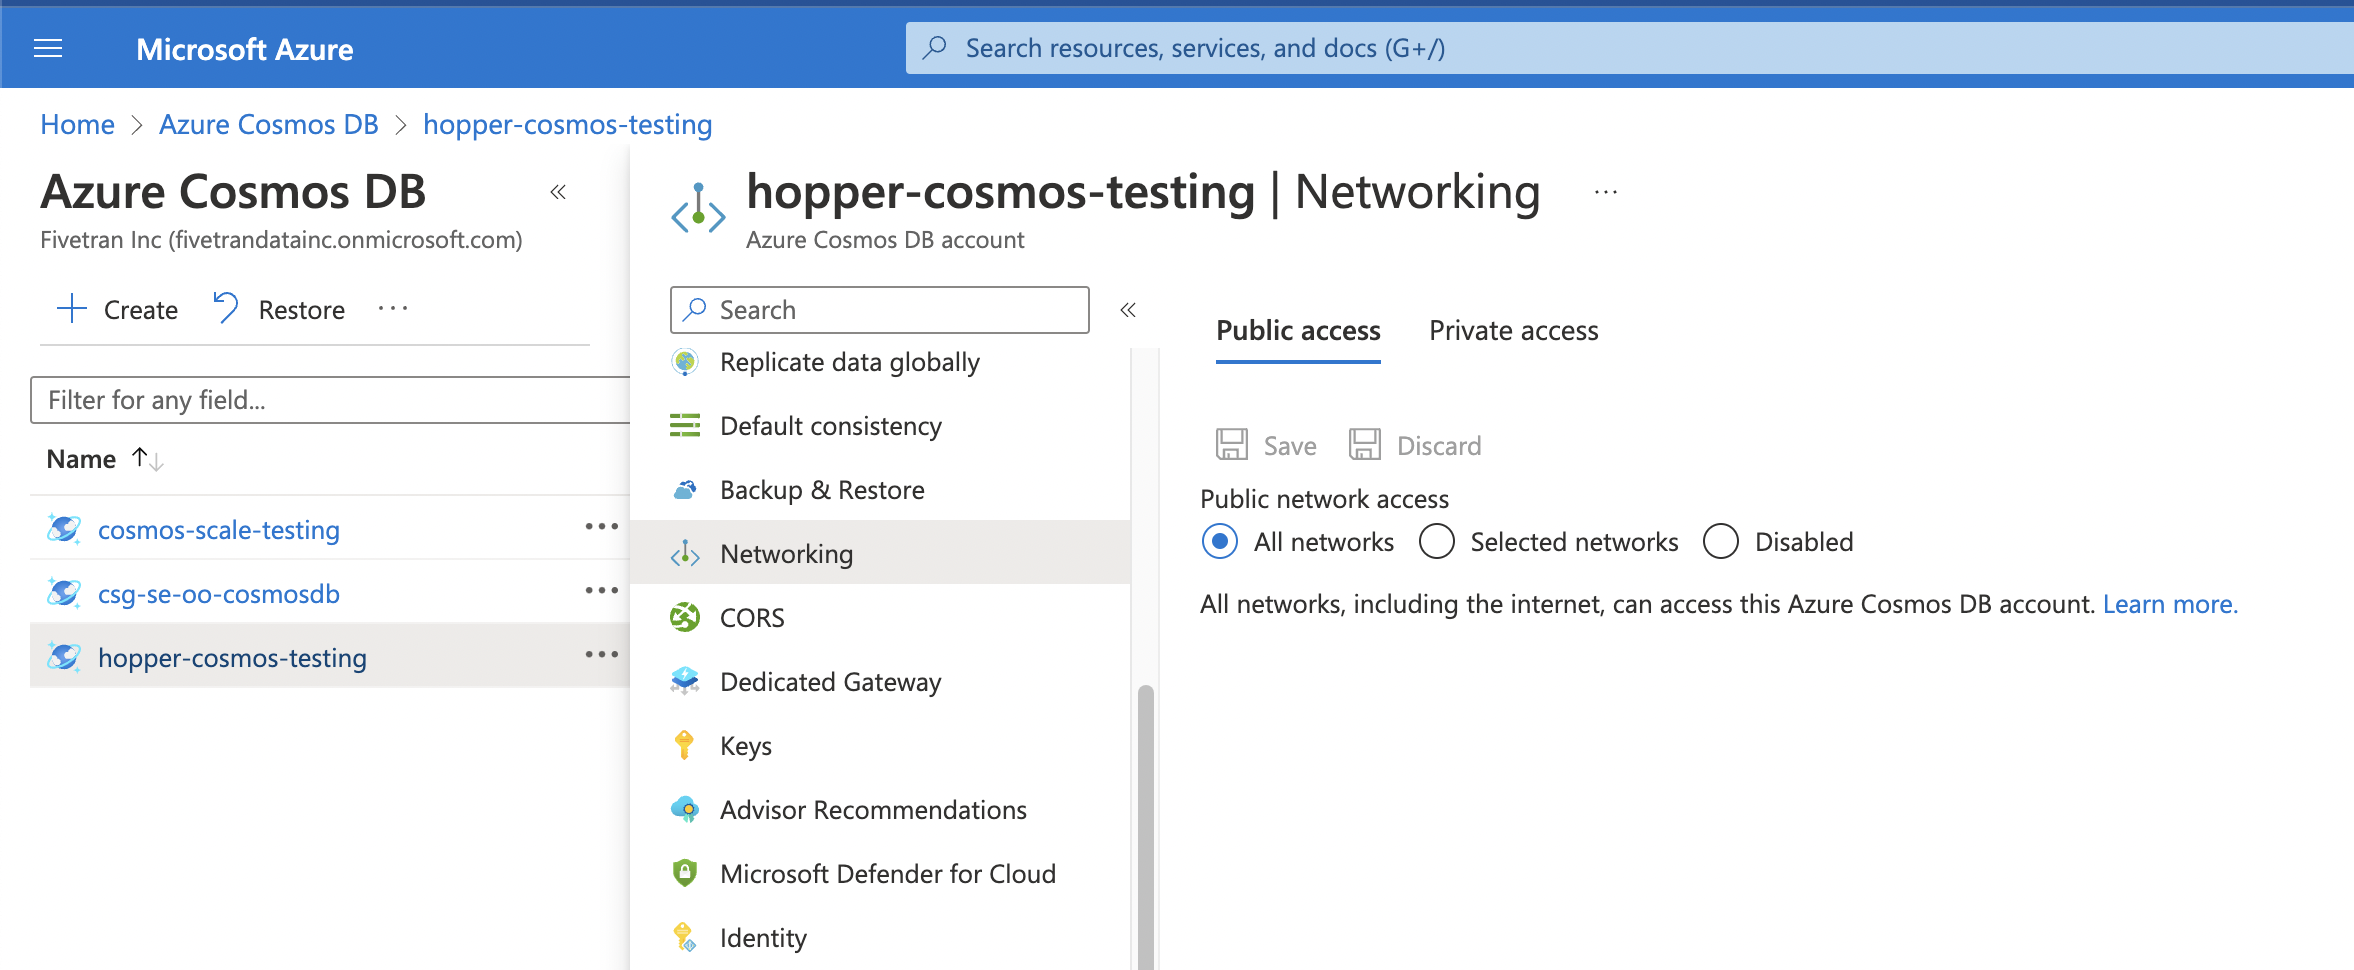Image resolution: width=2354 pixels, height=970 pixels.
Task: Click the Create button label
Action: point(141,310)
